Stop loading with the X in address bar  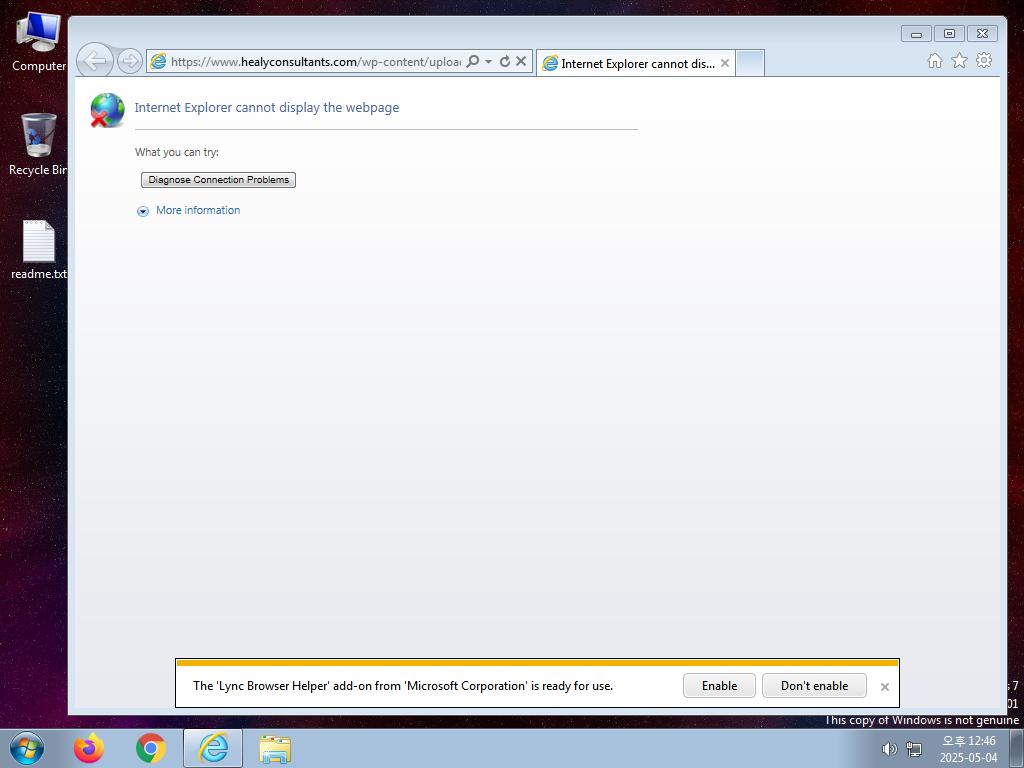(x=521, y=61)
